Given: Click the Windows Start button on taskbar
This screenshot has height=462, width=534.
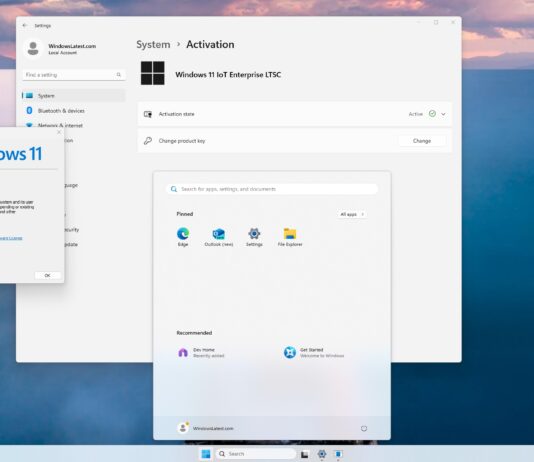Looking at the screenshot, I should [206, 454].
